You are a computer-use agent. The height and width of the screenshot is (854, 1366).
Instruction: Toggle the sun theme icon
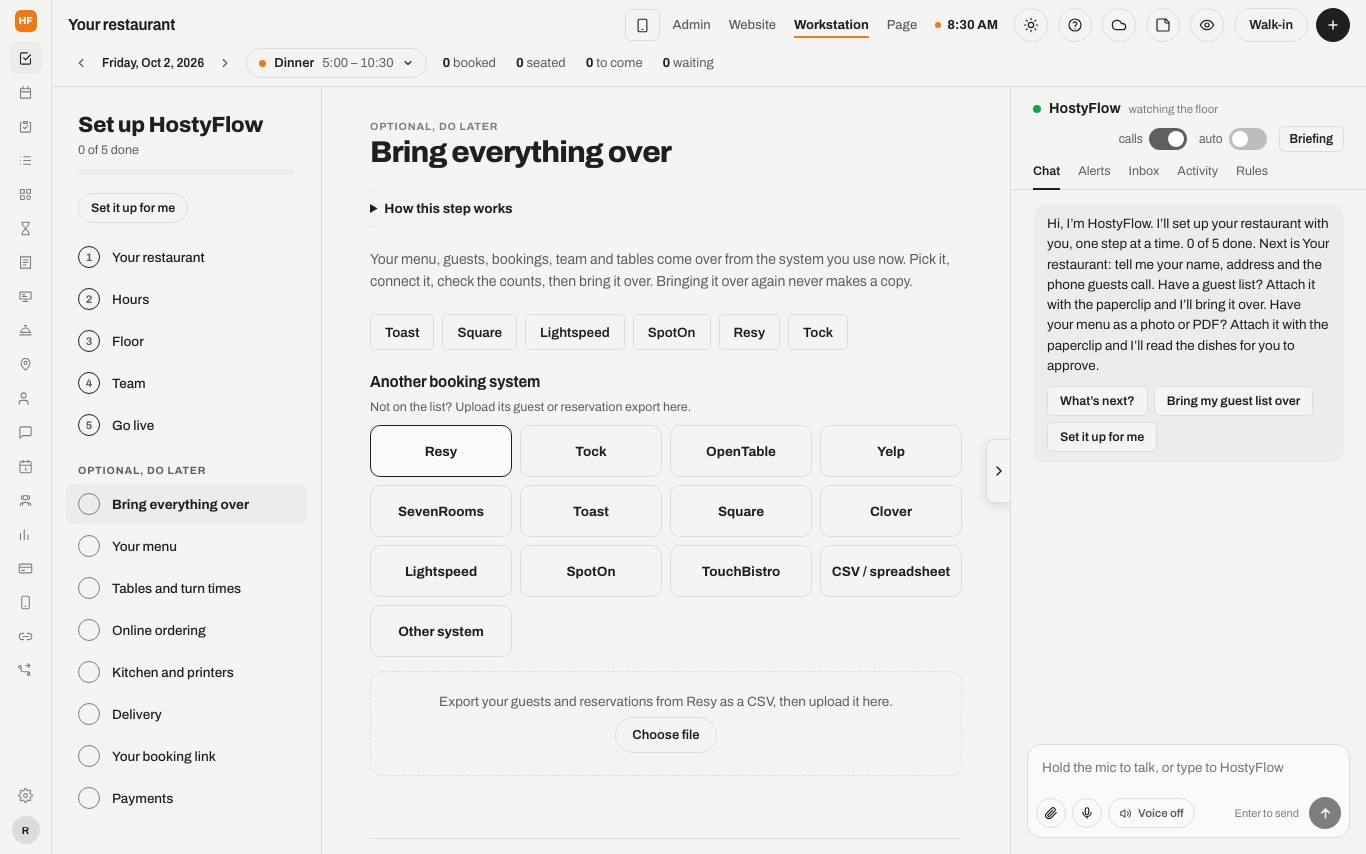(x=1031, y=25)
